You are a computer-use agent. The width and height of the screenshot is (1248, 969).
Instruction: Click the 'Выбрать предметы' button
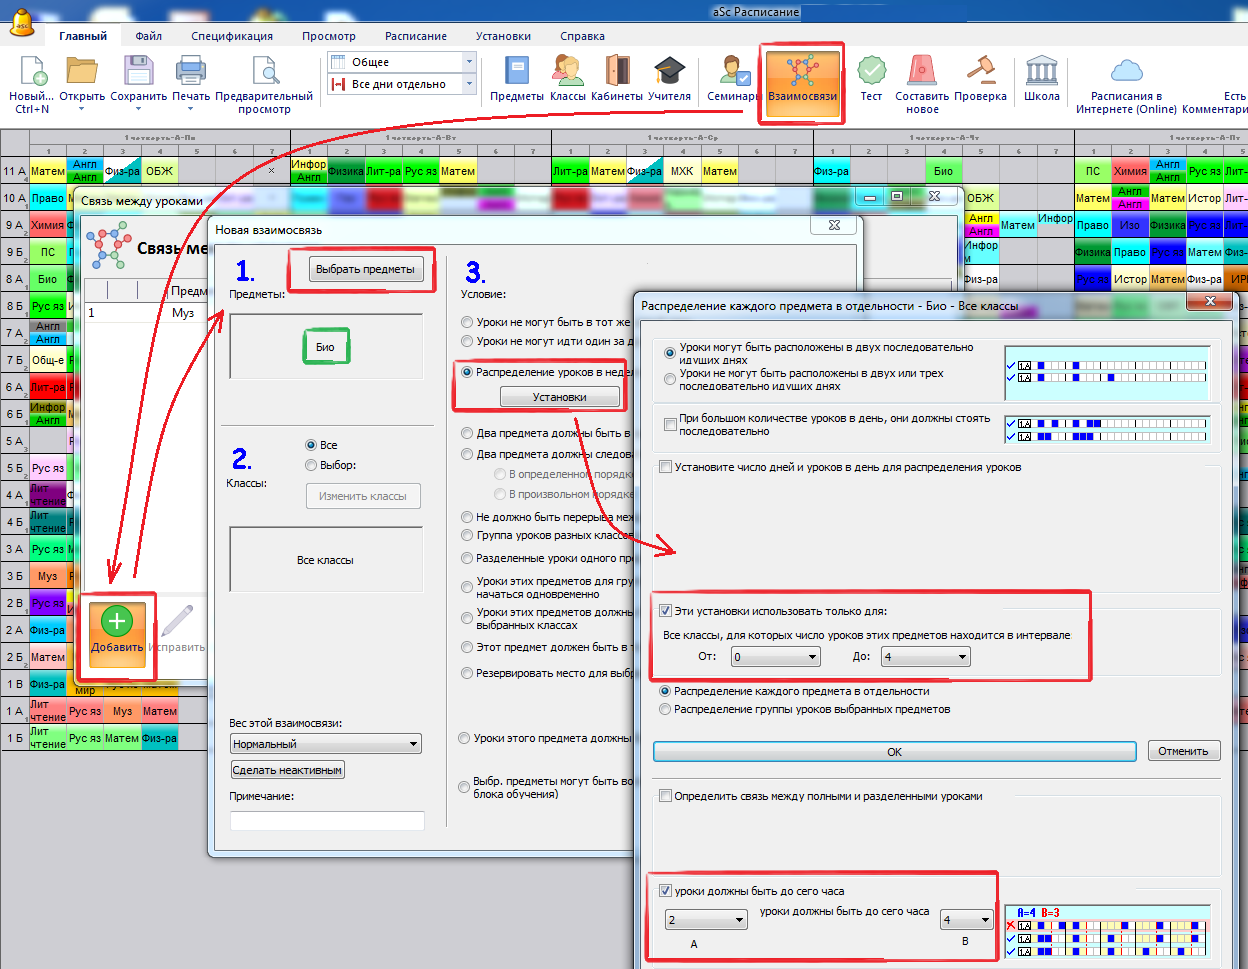pyautogui.click(x=365, y=269)
